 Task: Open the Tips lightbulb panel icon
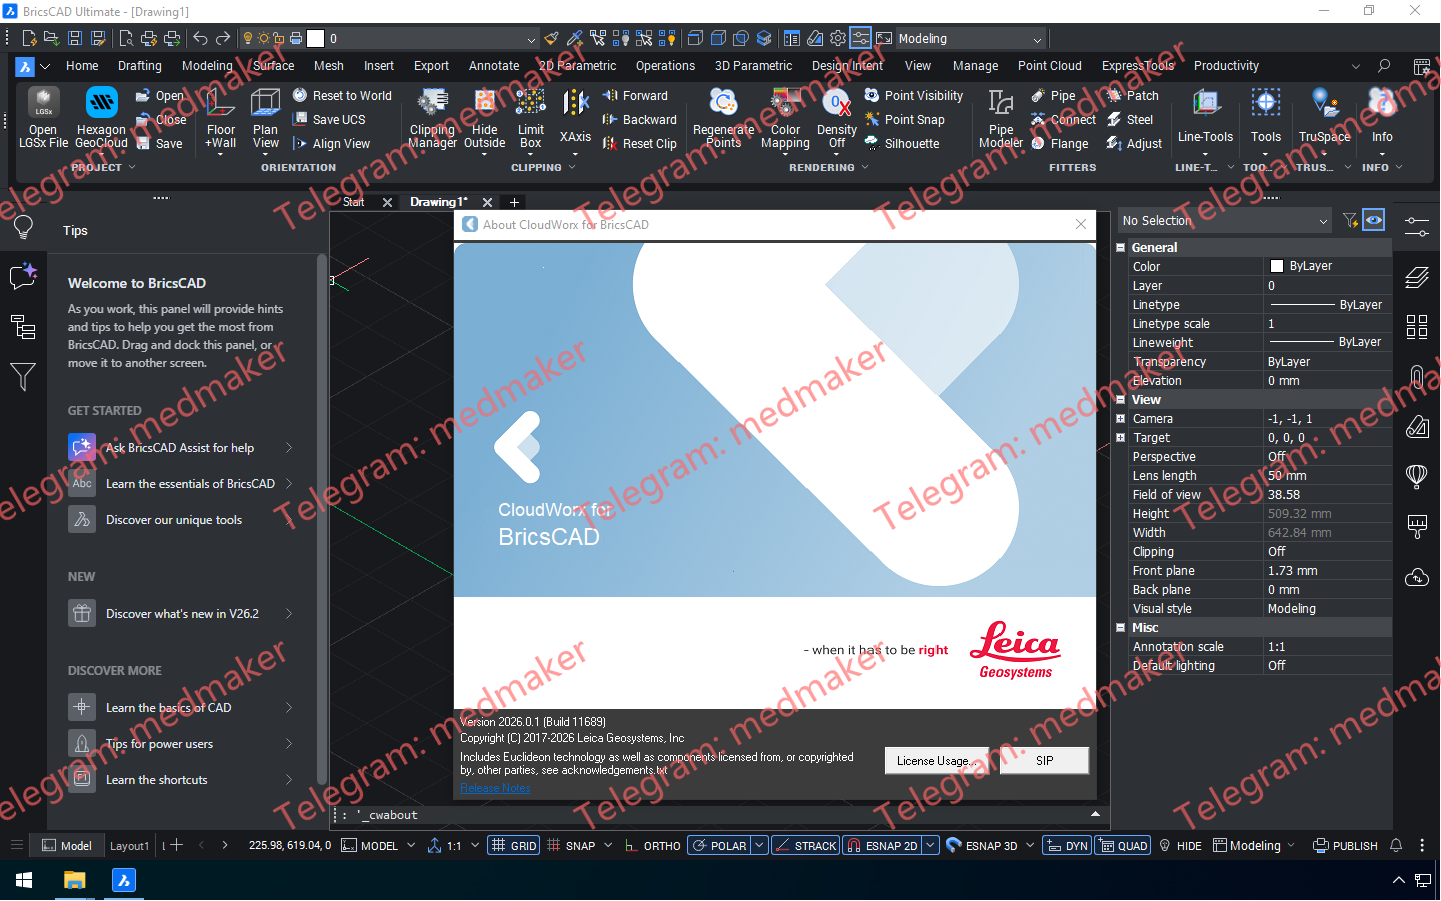(23, 228)
